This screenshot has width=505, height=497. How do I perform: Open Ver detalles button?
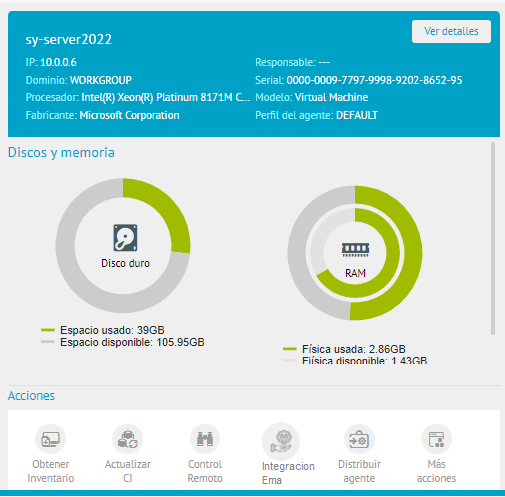[x=451, y=31]
